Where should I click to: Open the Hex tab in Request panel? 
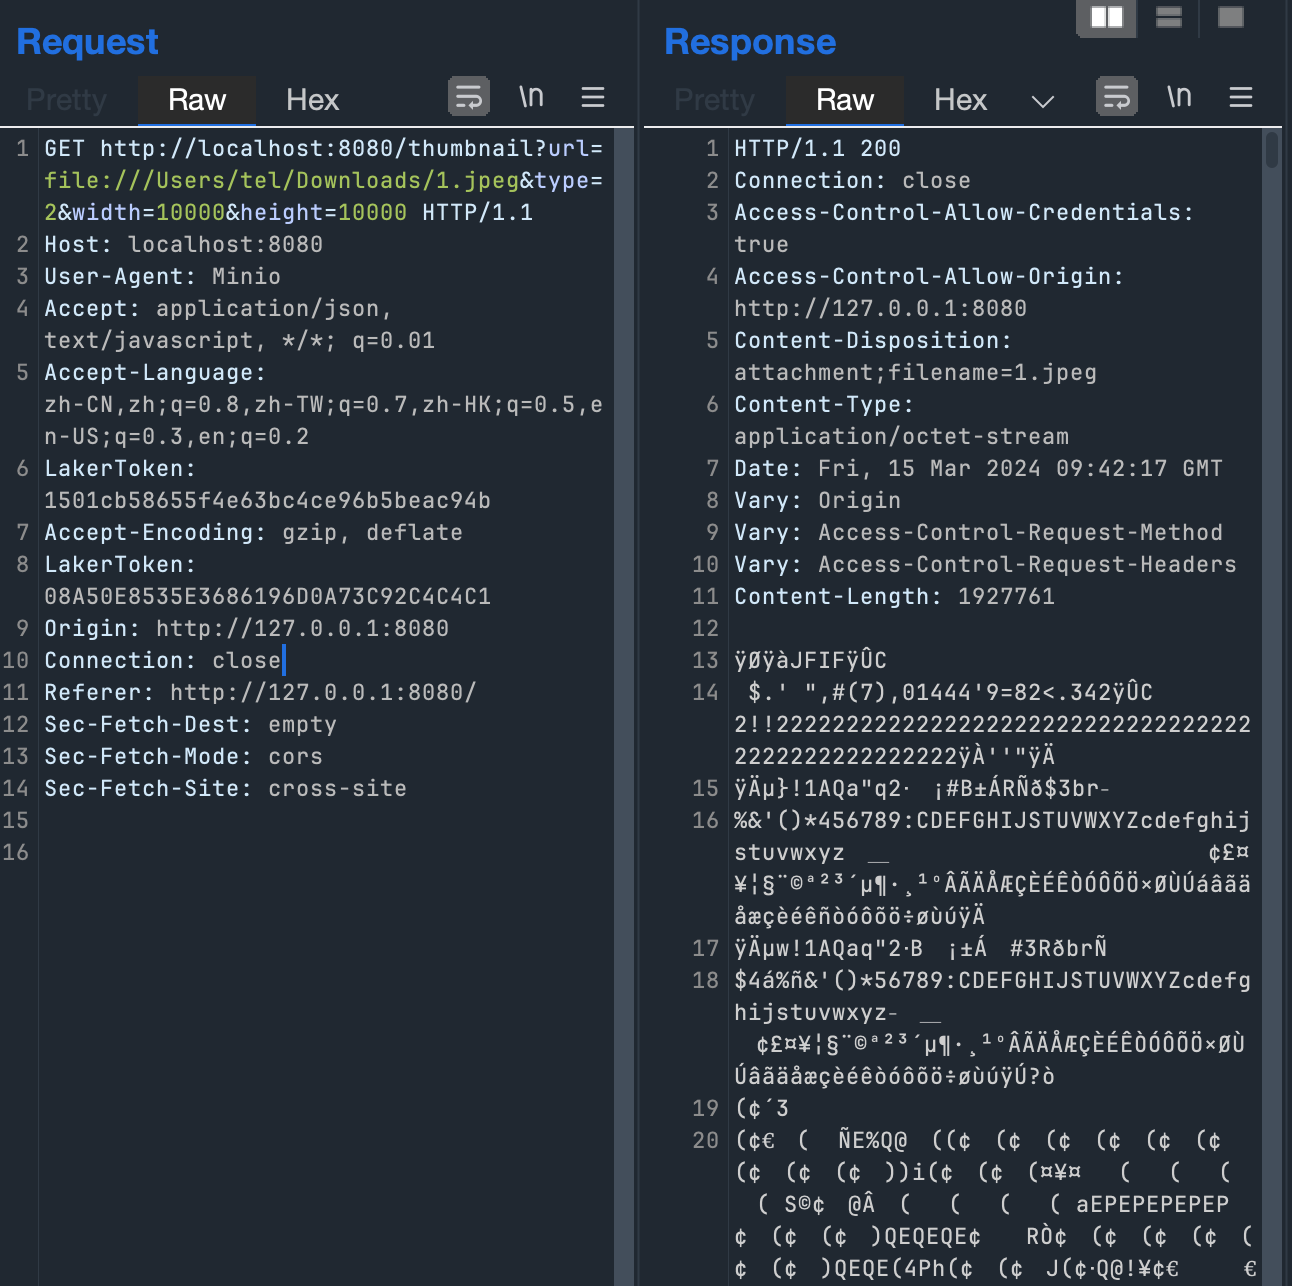[312, 100]
